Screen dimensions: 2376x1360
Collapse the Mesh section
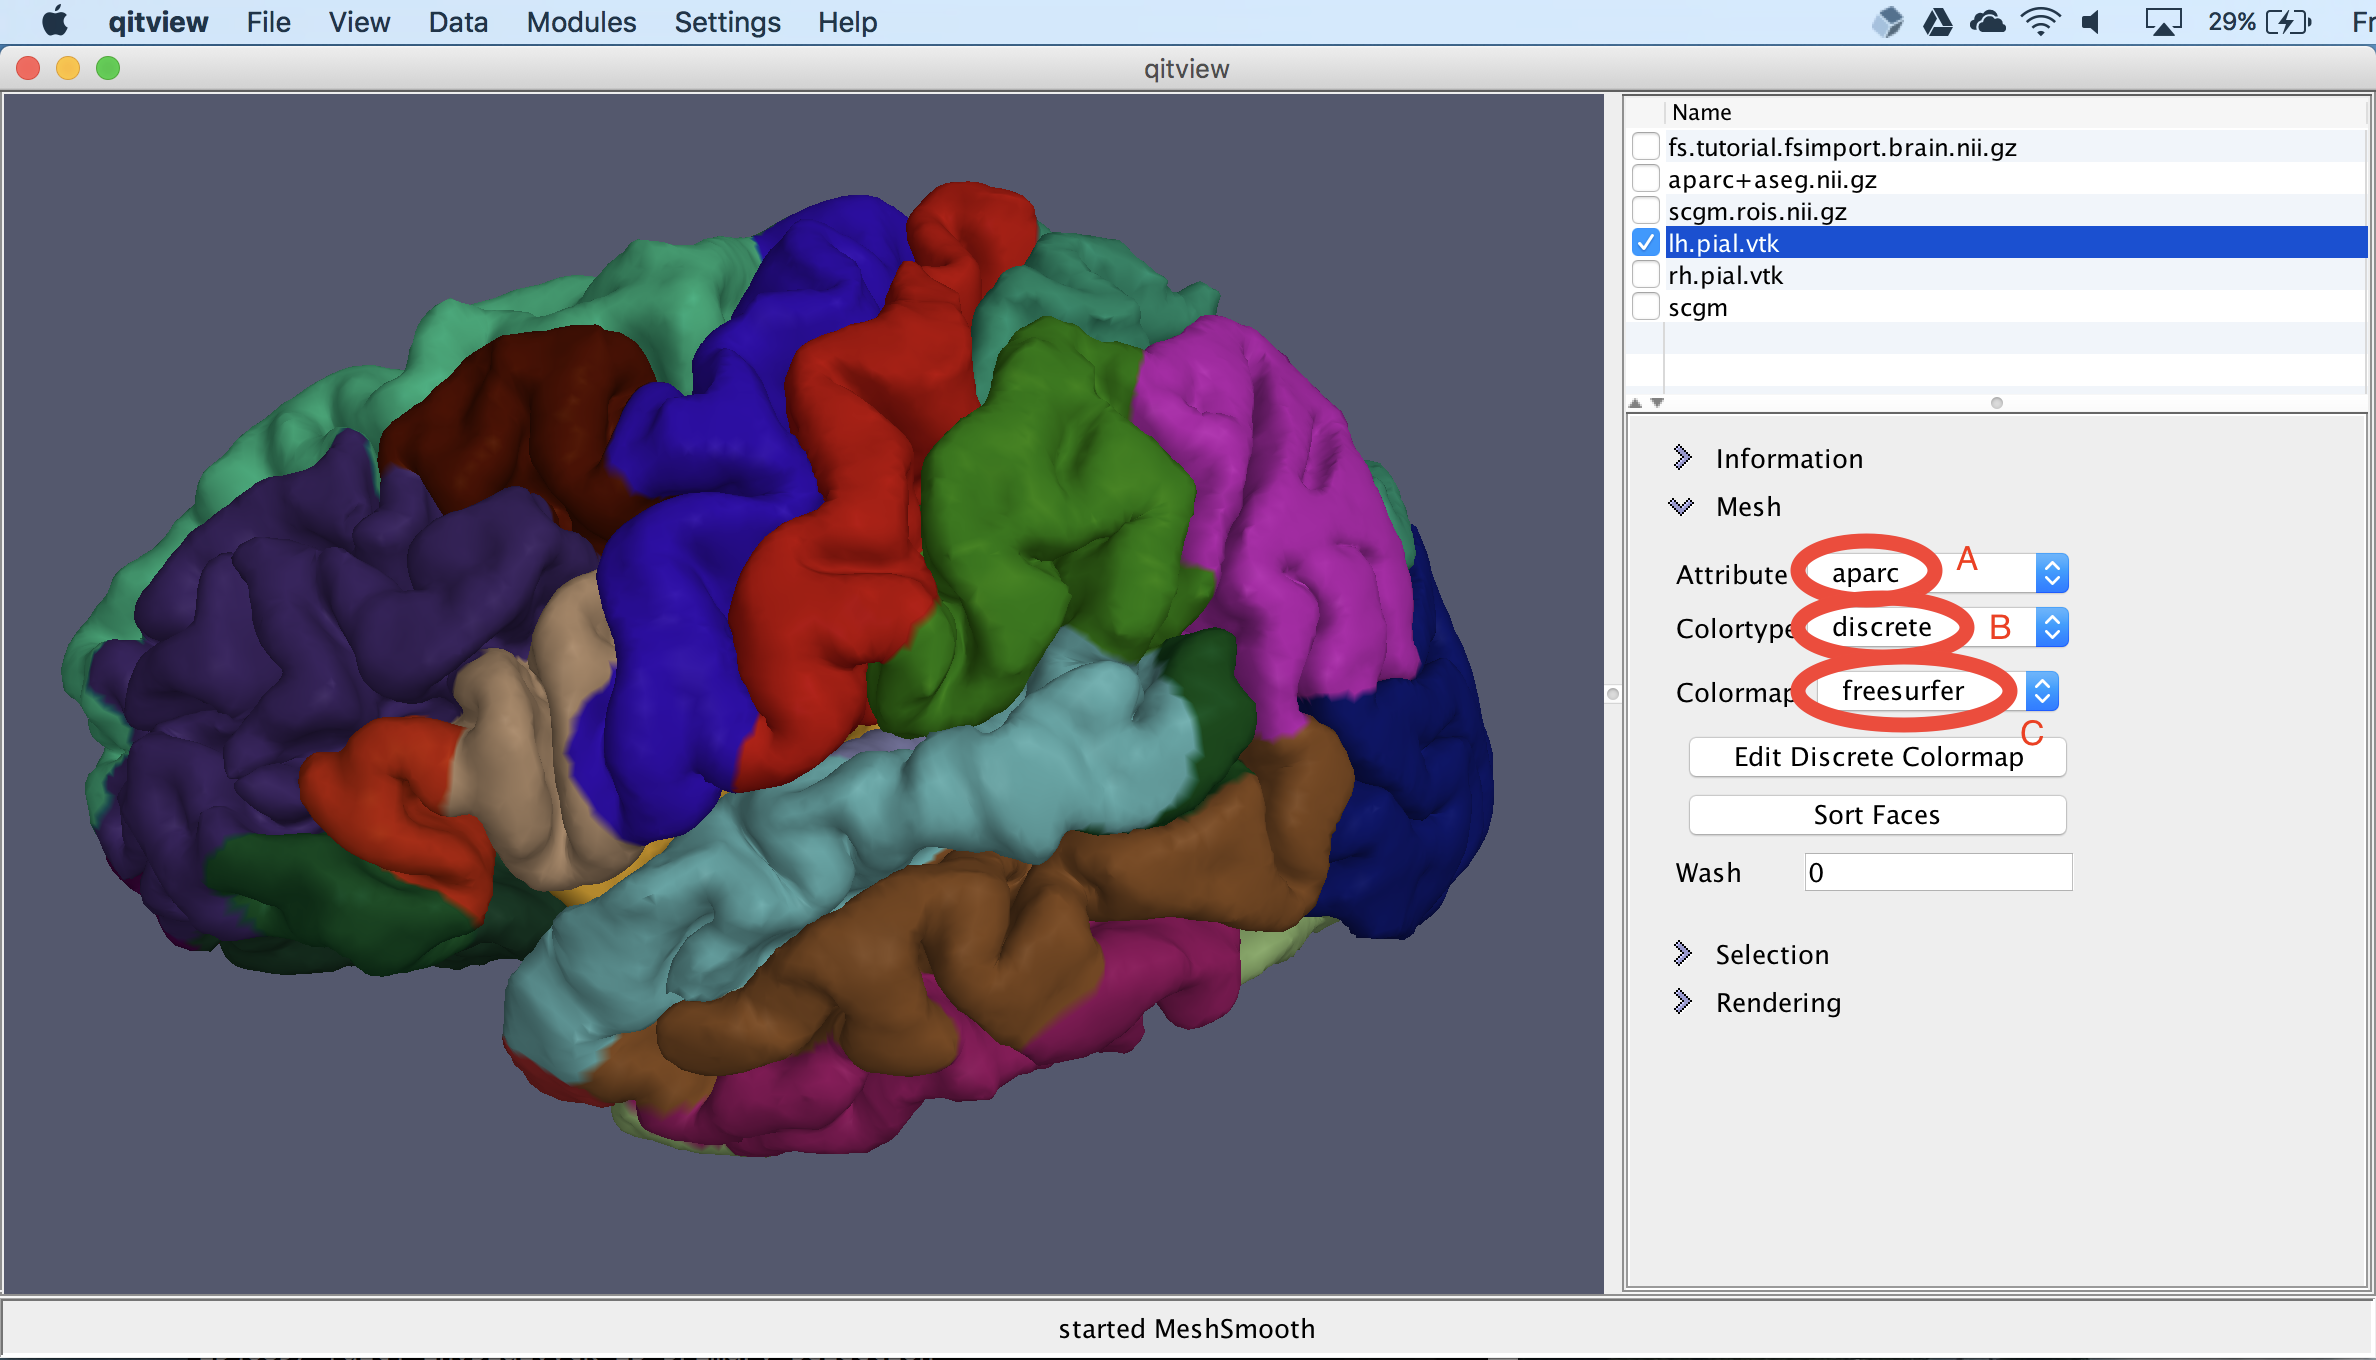[x=1681, y=507]
